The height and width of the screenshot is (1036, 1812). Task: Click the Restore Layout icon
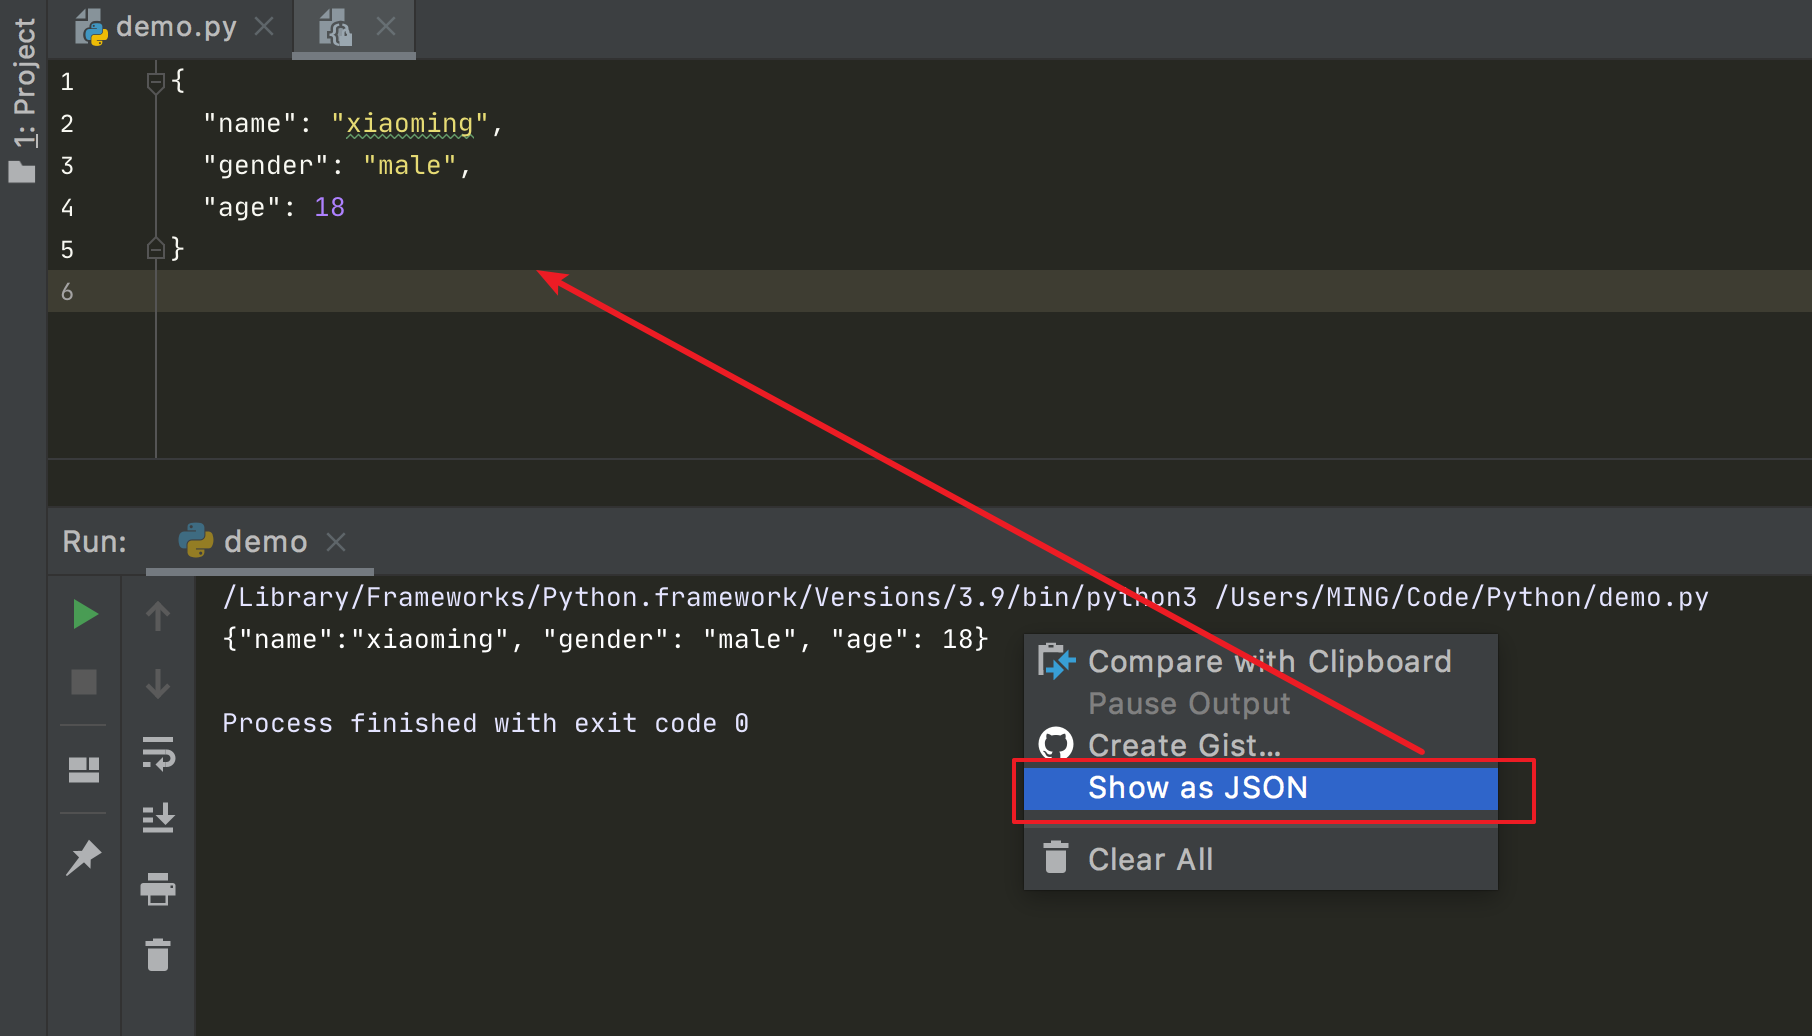point(84,769)
